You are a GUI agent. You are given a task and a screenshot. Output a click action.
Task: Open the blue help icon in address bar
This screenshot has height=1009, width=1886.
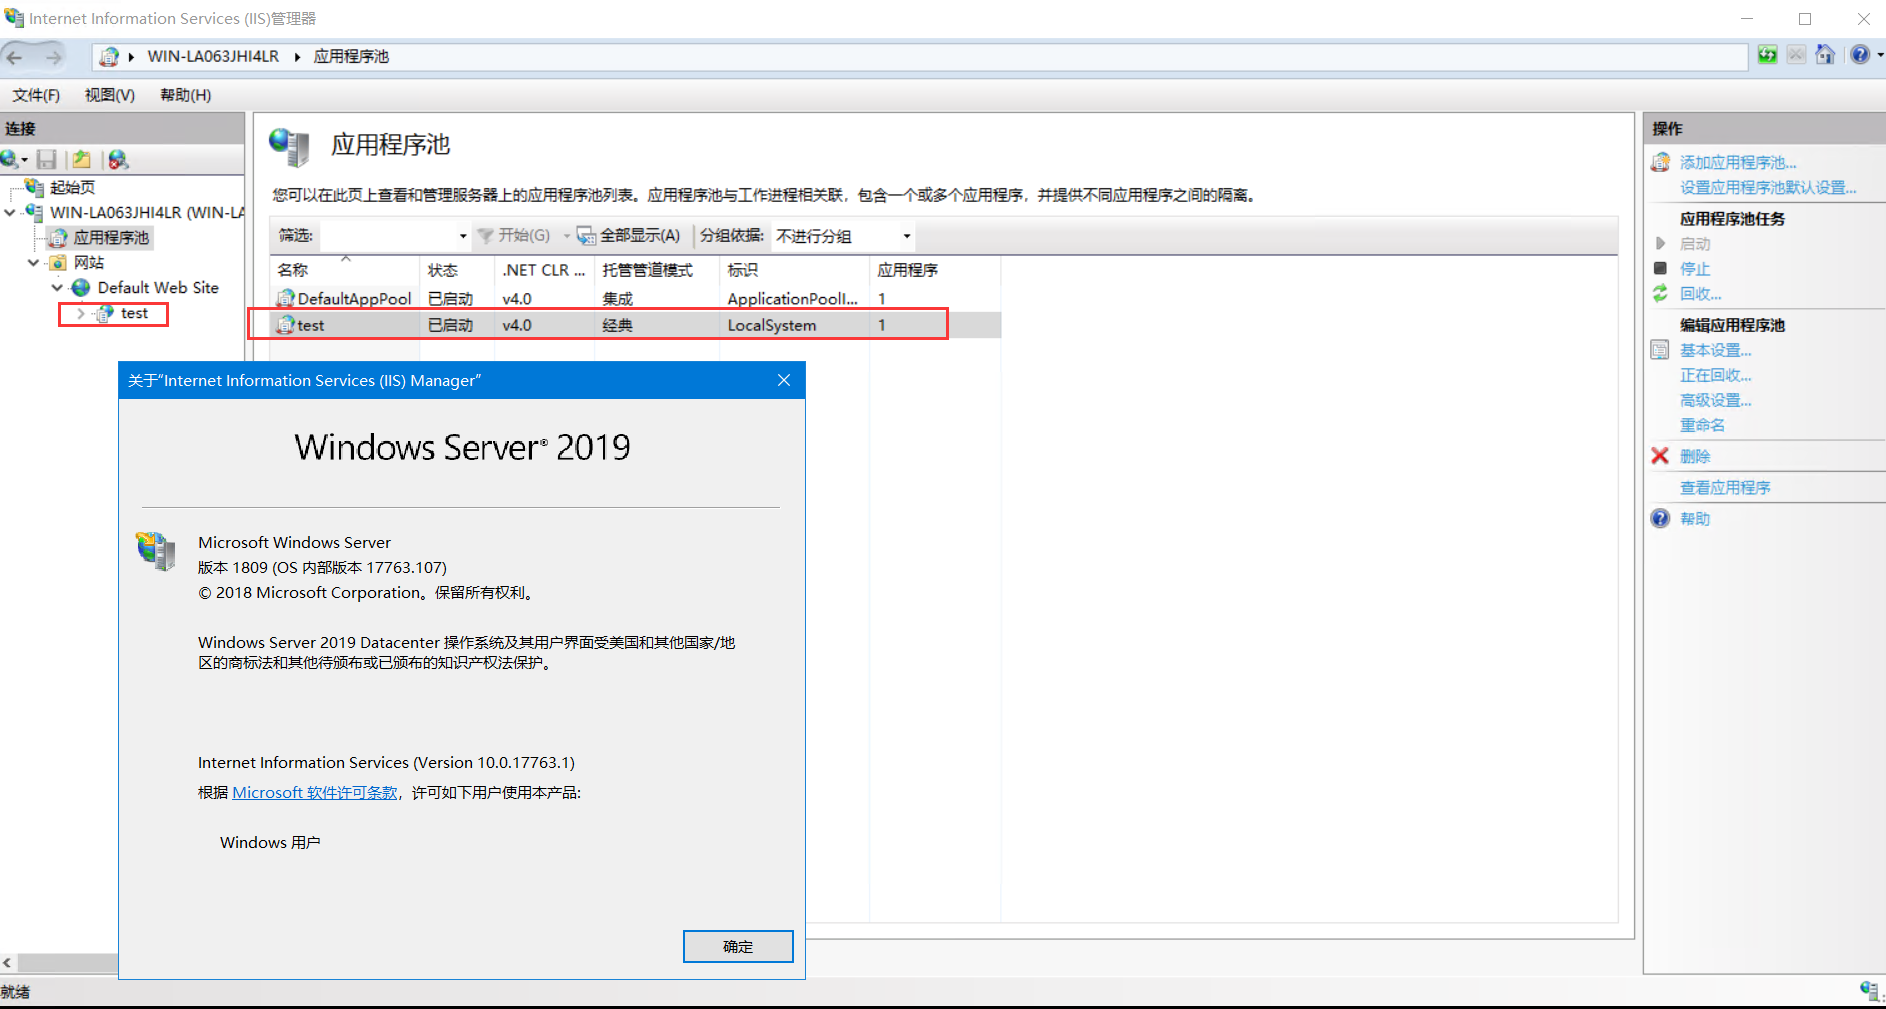coord(1859,55)
